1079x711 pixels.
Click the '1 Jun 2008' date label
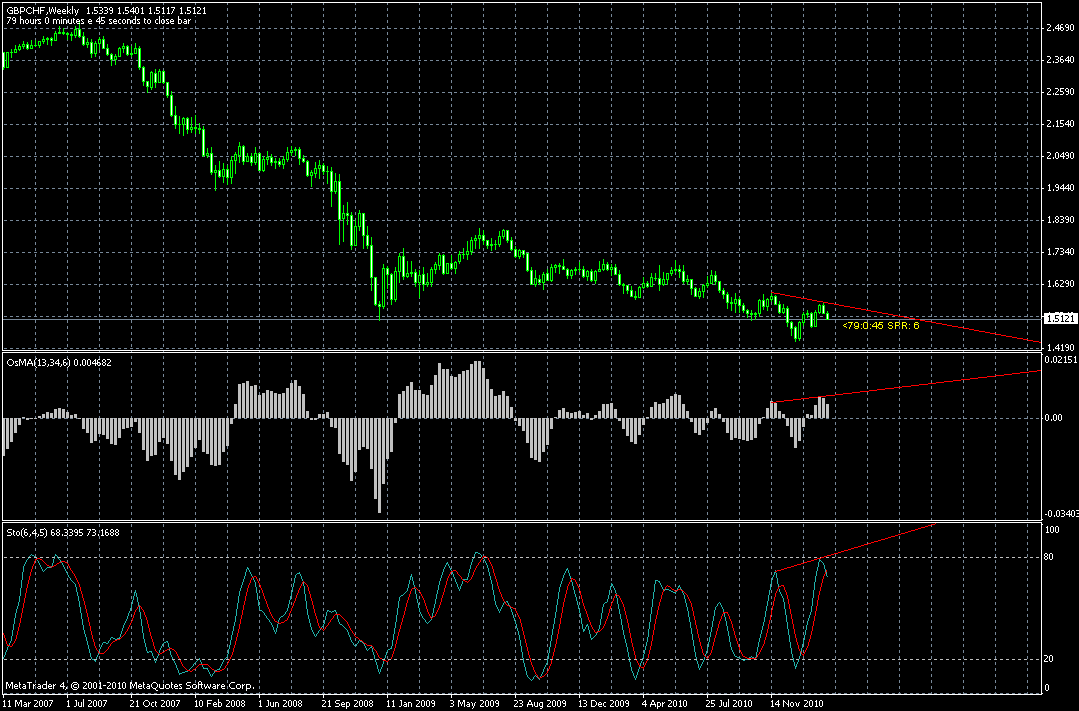[x=280, y=704]
